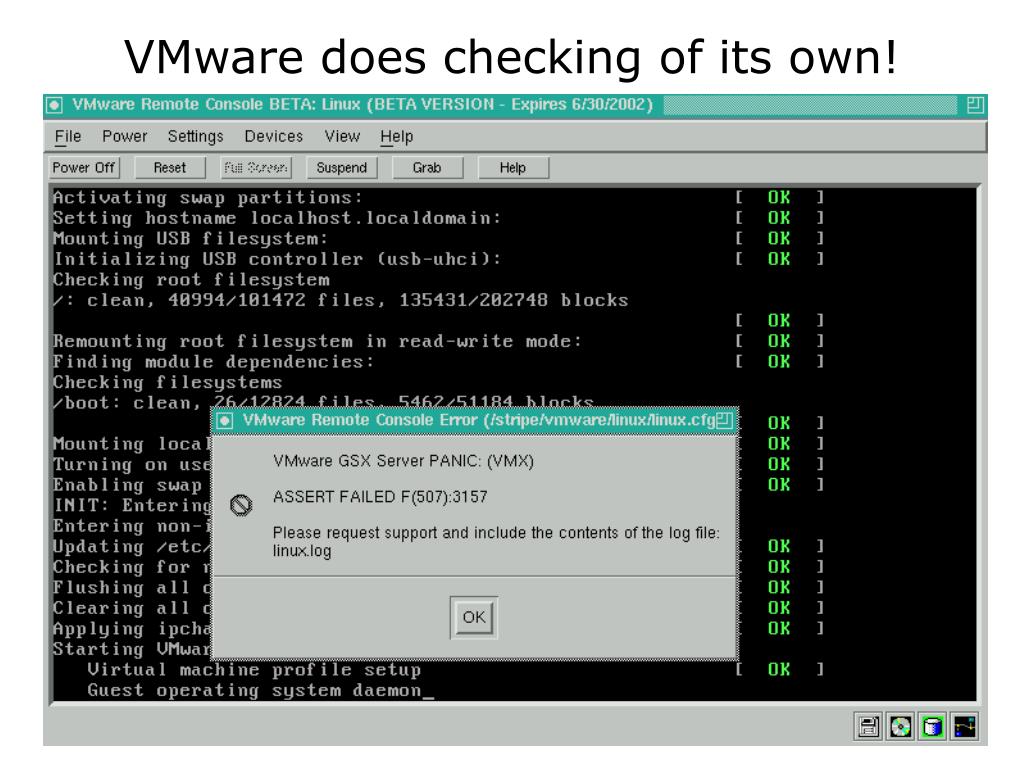This screenshot has width=1024, height=768.
Task: Click the "/: clean, 40994/101472 files" line
Action: tap(340, 300)
